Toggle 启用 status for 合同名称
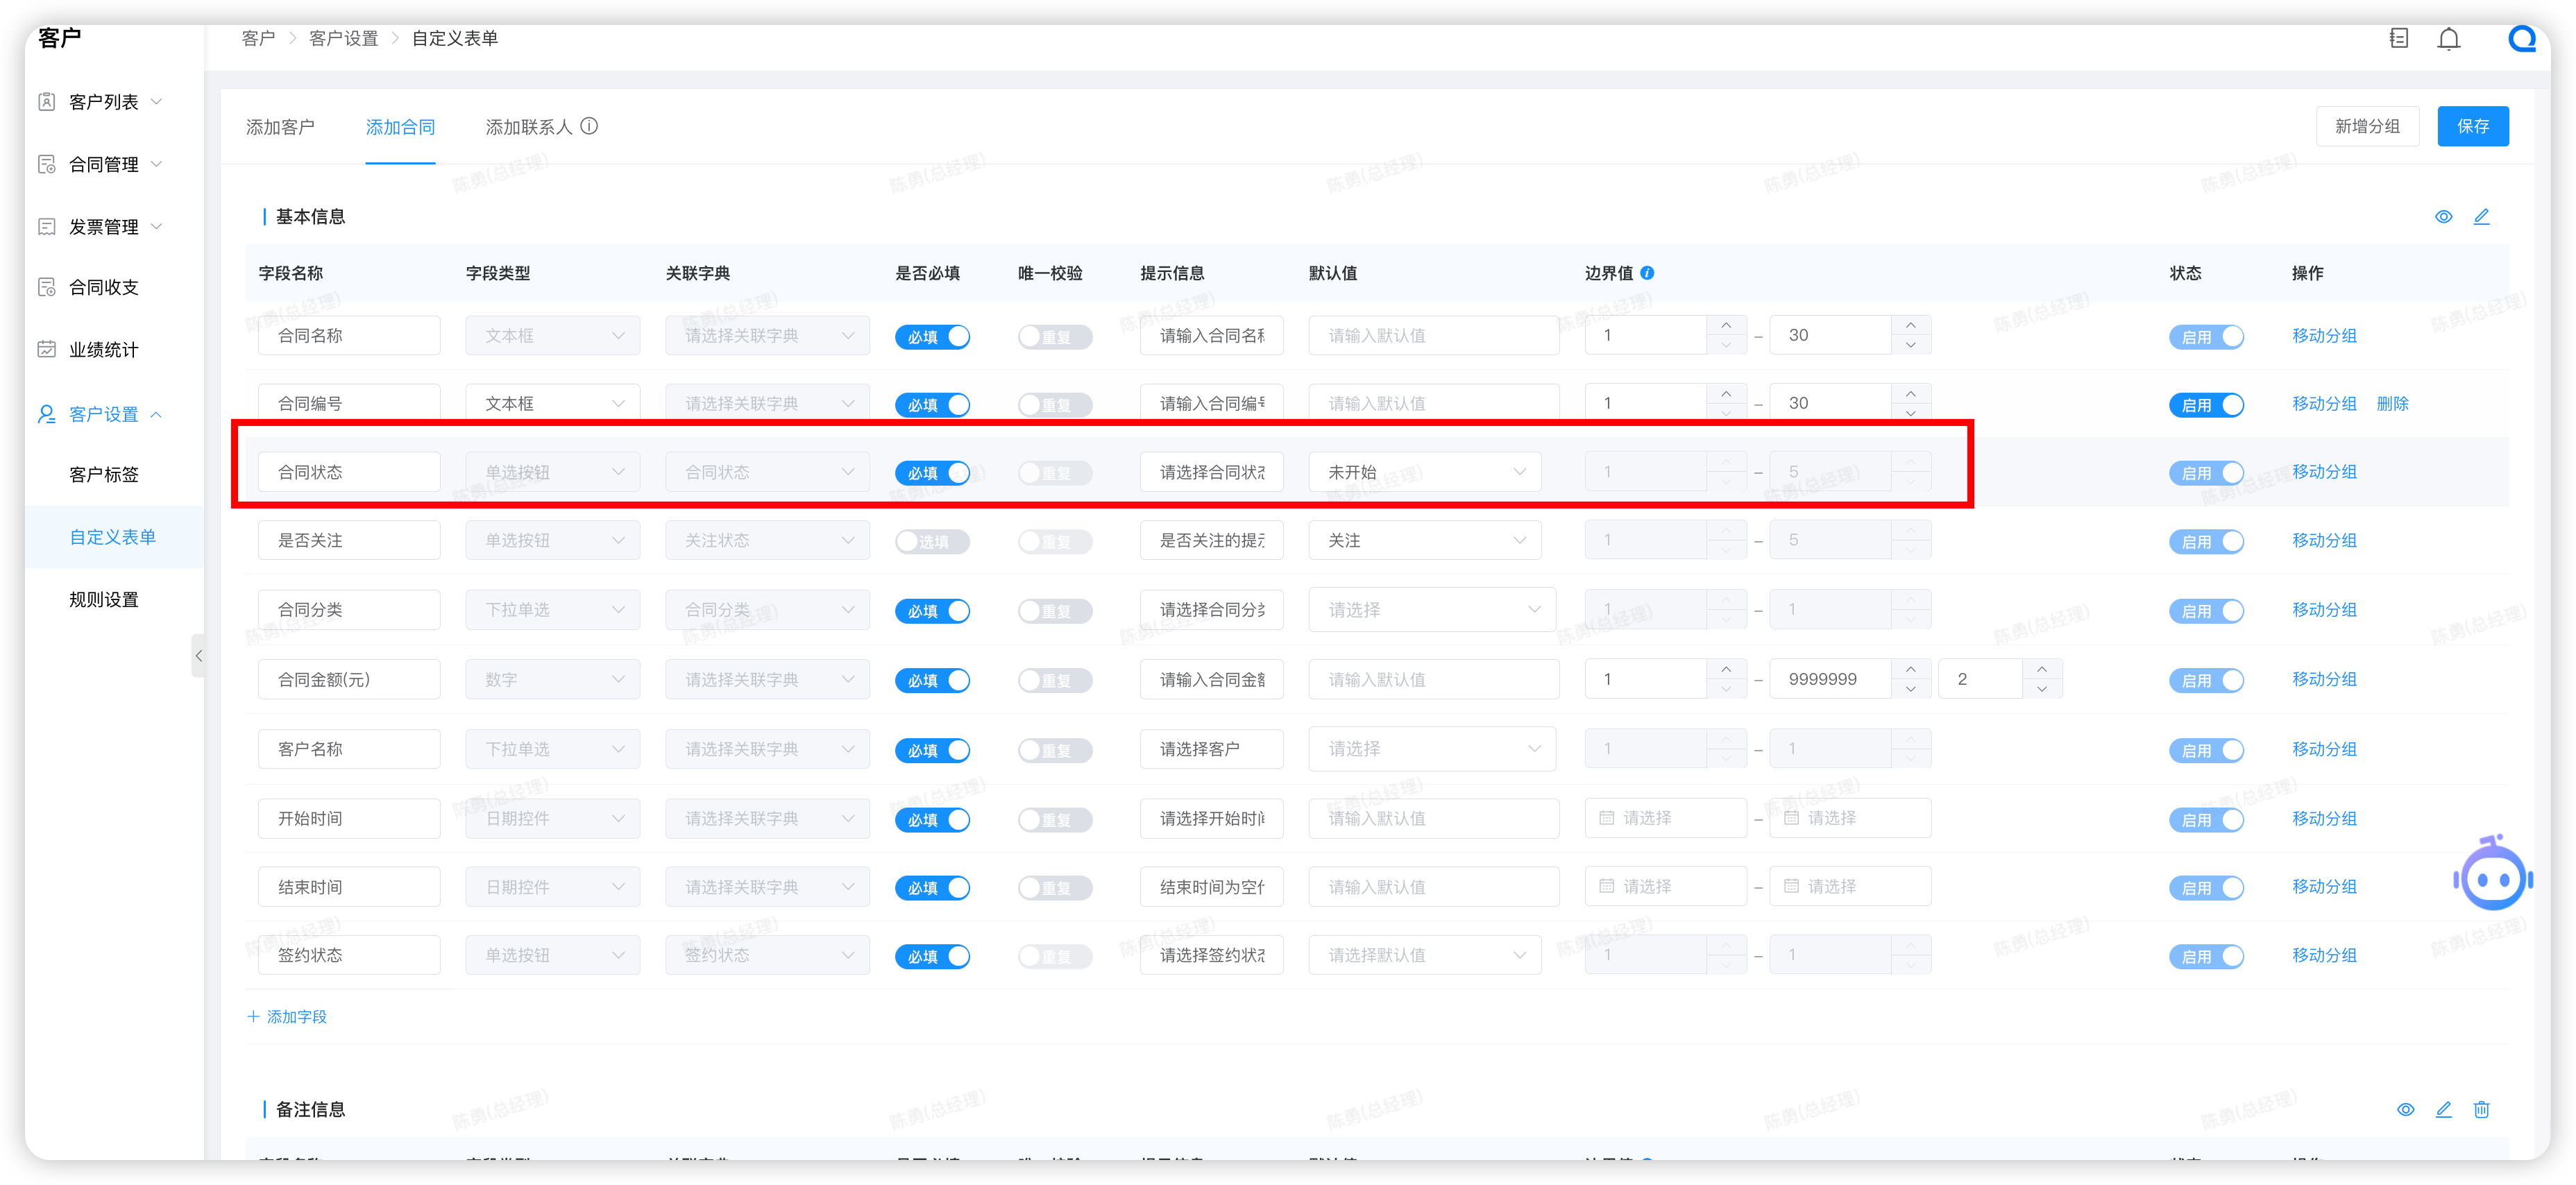Viewport: 2576px width, 1185px height. (x=2206, y=337)
